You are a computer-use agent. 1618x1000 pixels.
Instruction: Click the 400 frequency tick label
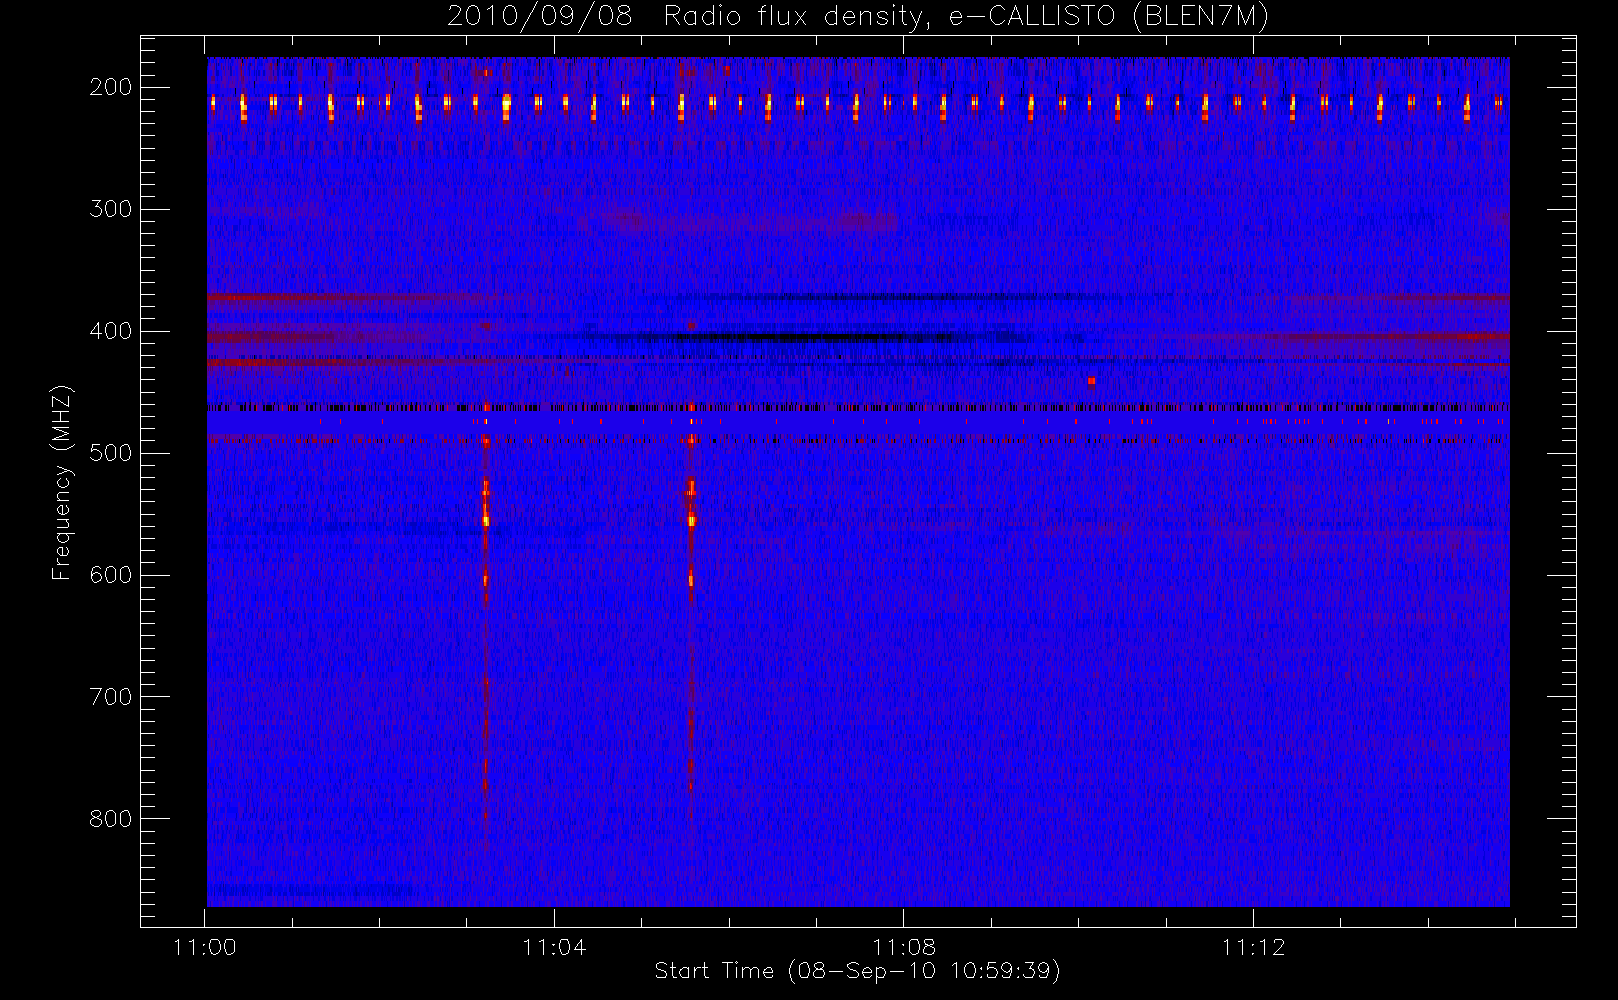111,331
